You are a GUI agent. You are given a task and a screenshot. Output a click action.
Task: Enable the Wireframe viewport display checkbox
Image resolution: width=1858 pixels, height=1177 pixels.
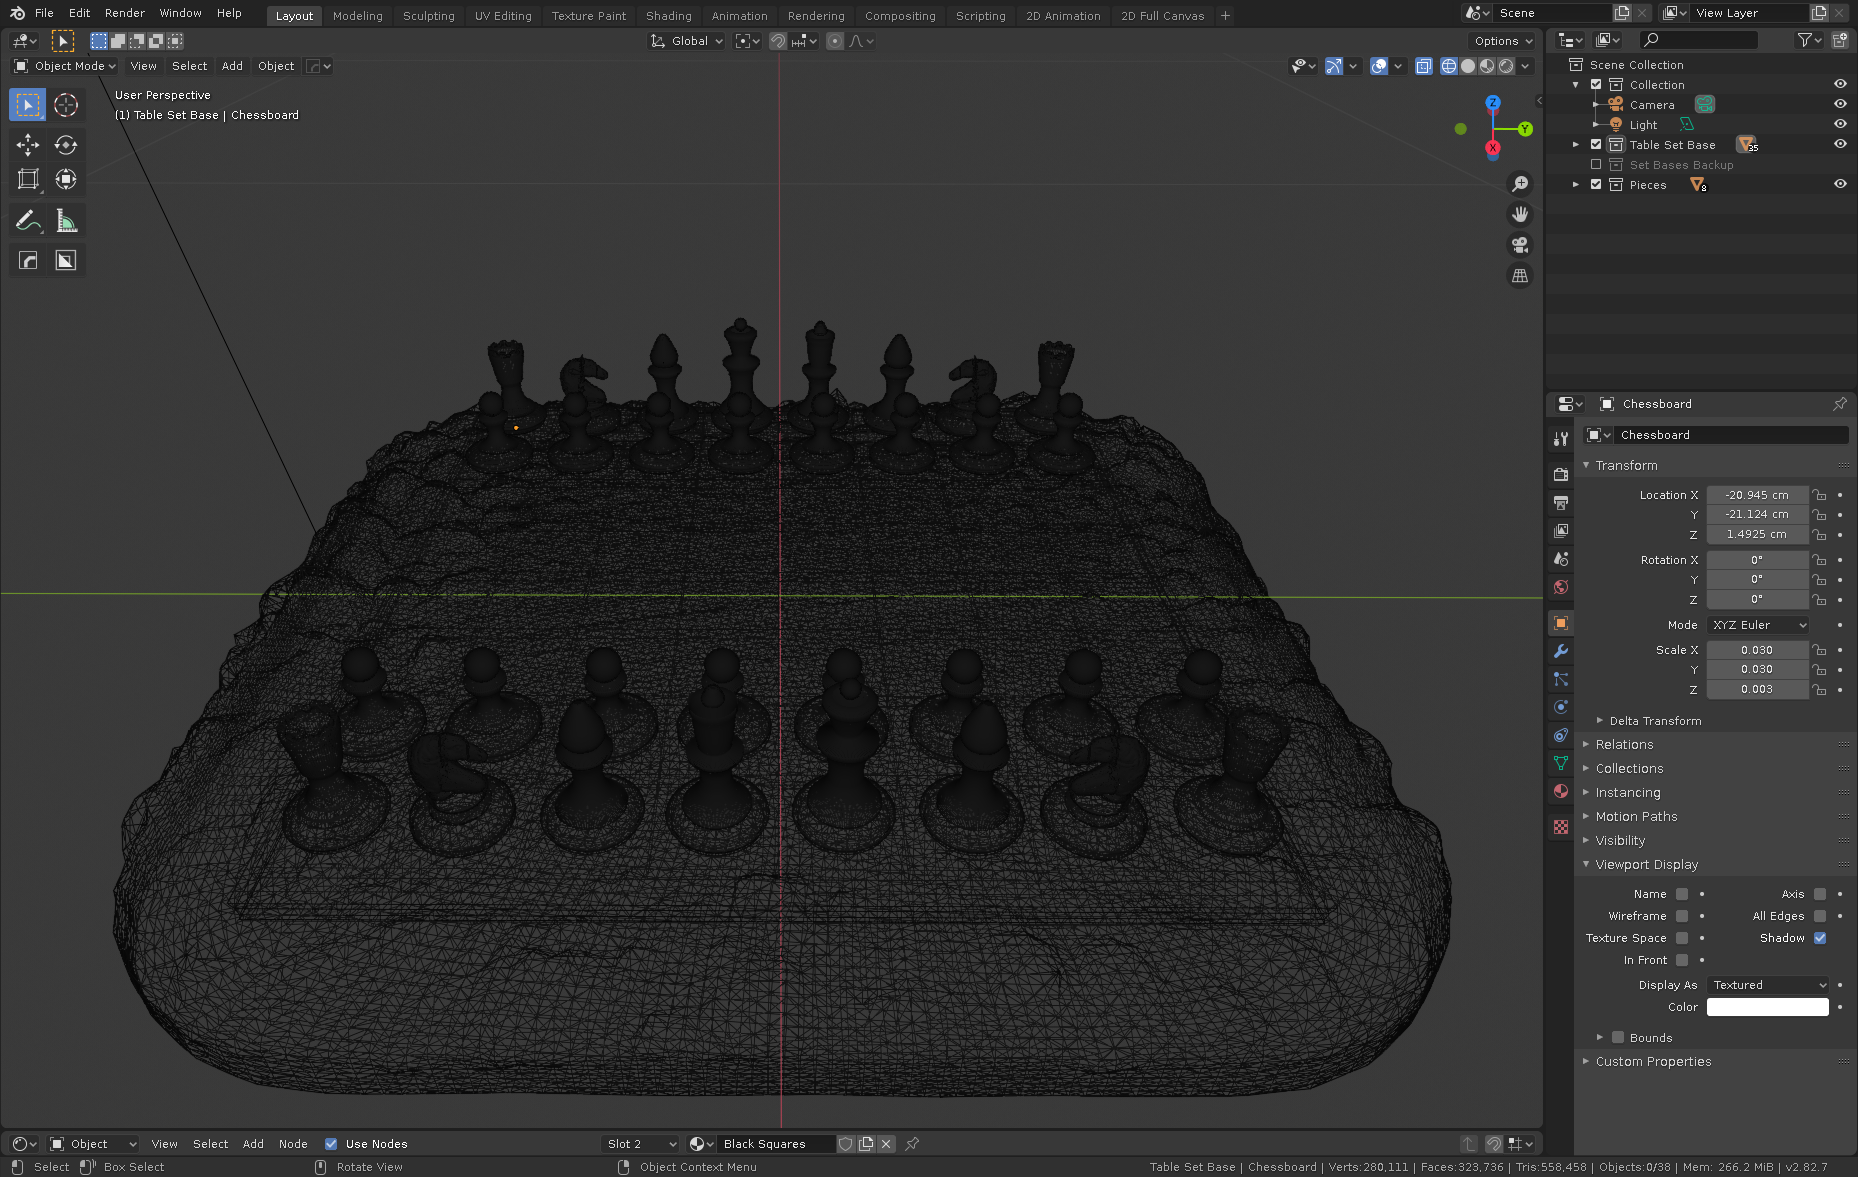pos(1682,916)
